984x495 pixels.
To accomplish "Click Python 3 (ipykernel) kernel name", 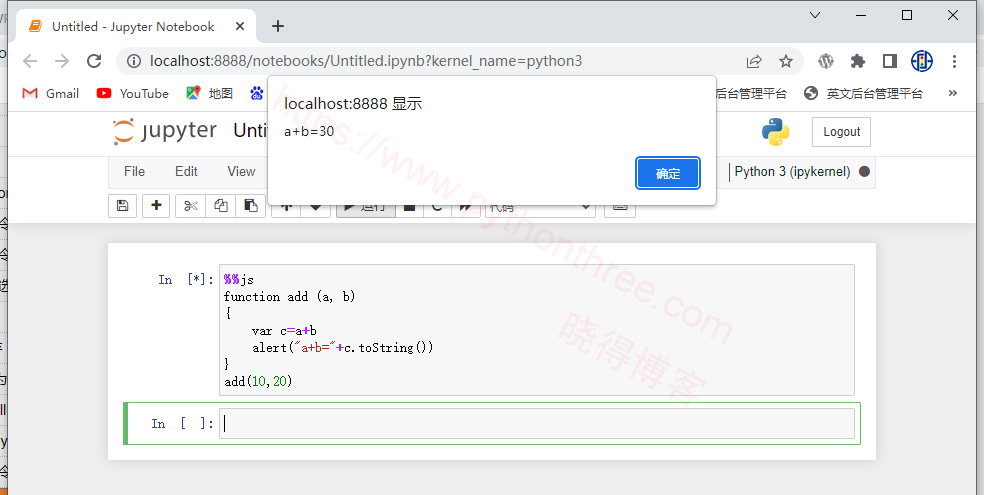I will click(x=792, y=171).
